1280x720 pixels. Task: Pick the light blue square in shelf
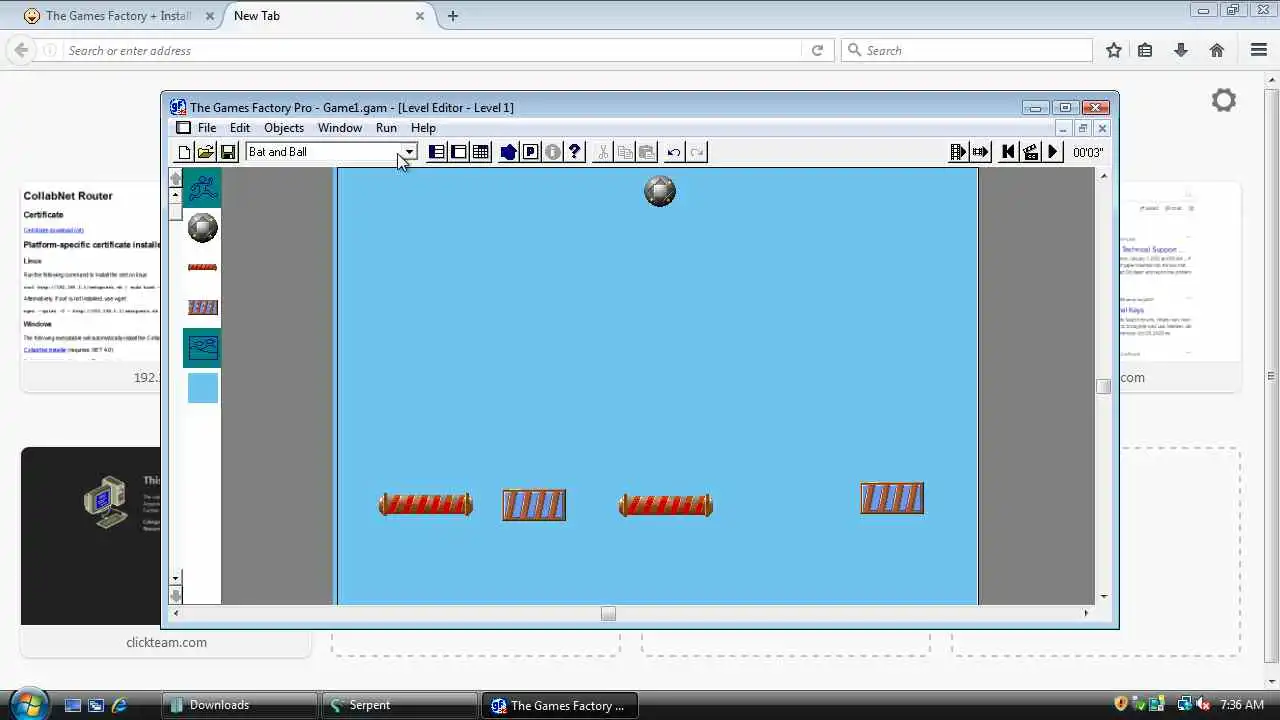coord(202,388)
